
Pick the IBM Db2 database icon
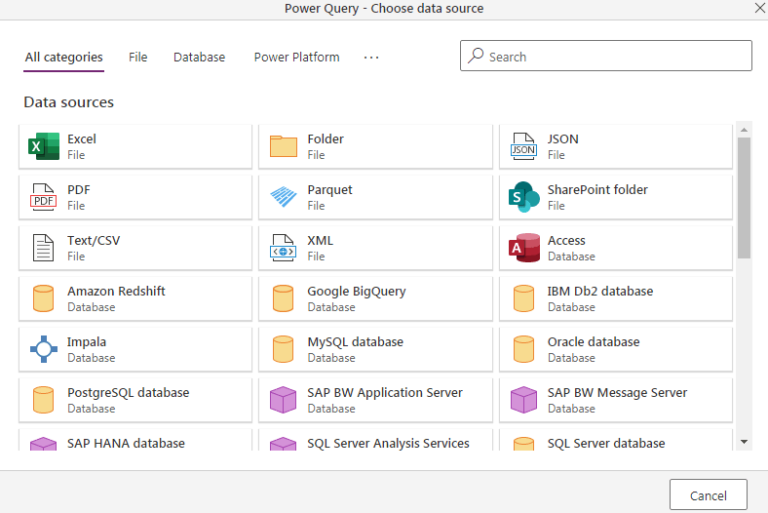524,298
